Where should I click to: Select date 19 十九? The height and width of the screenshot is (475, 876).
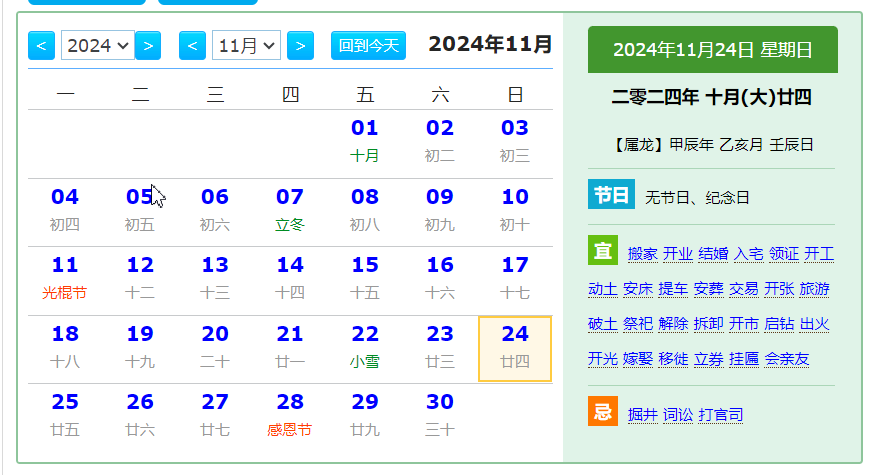pos(140,347)
